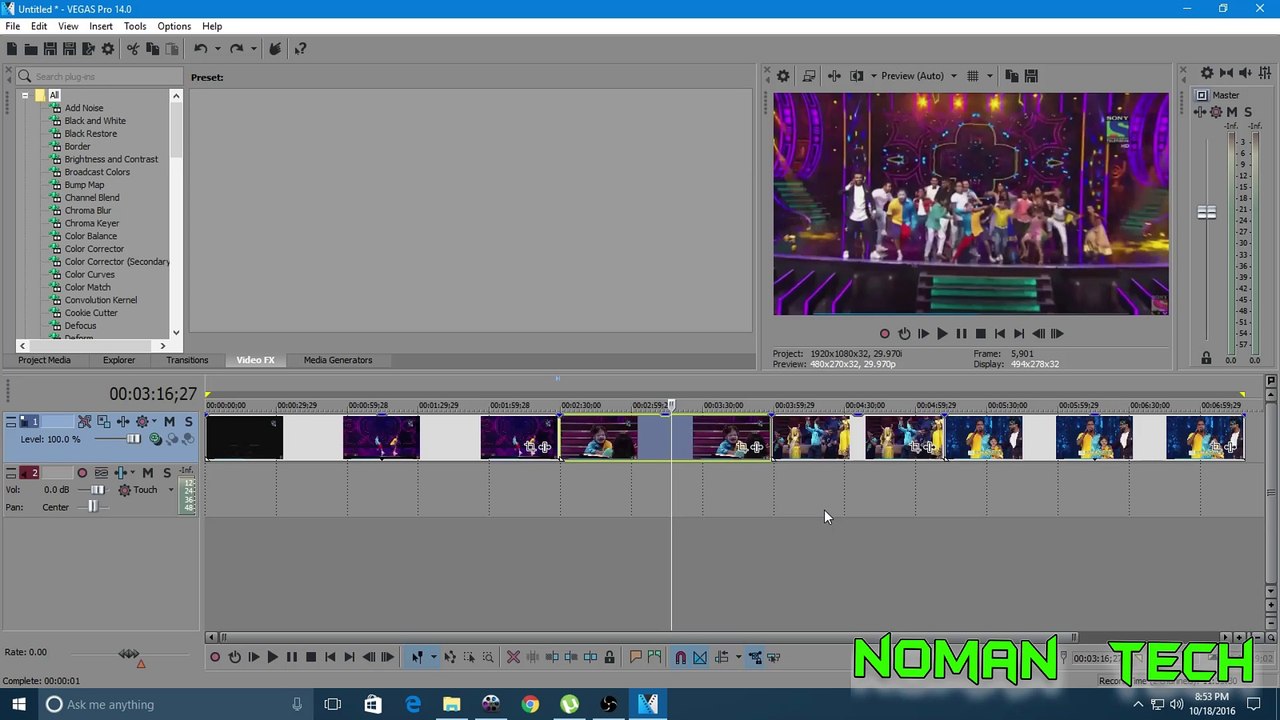Pause the video preview
The image size is (1280, 720).
[961, 334]
